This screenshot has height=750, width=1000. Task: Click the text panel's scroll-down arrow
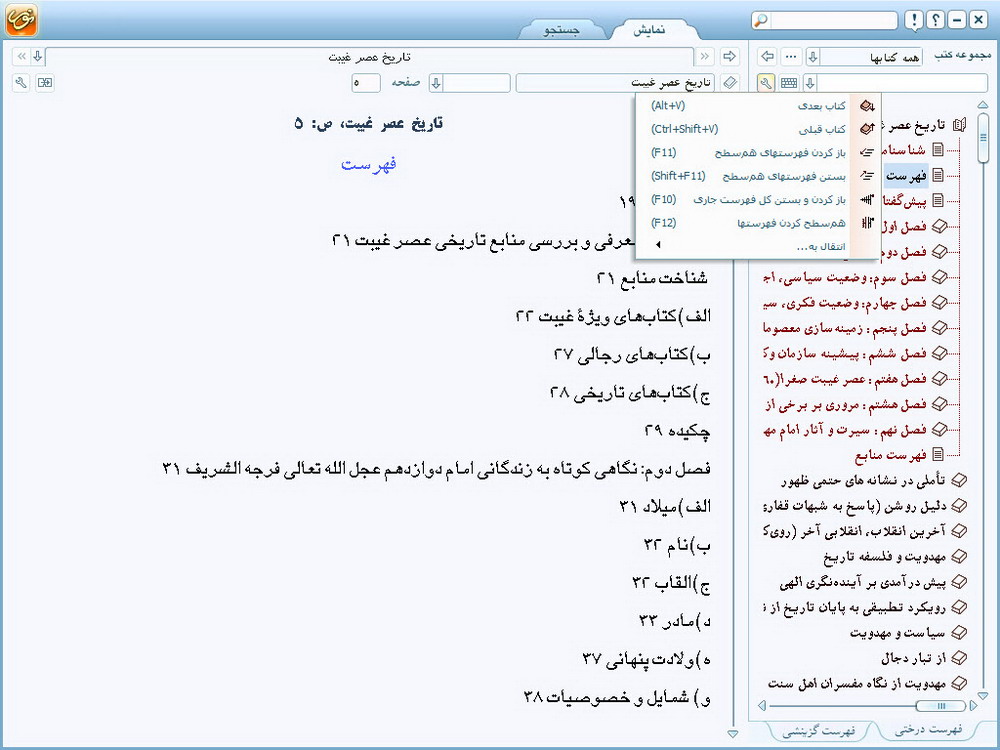[x=732, y=734]
